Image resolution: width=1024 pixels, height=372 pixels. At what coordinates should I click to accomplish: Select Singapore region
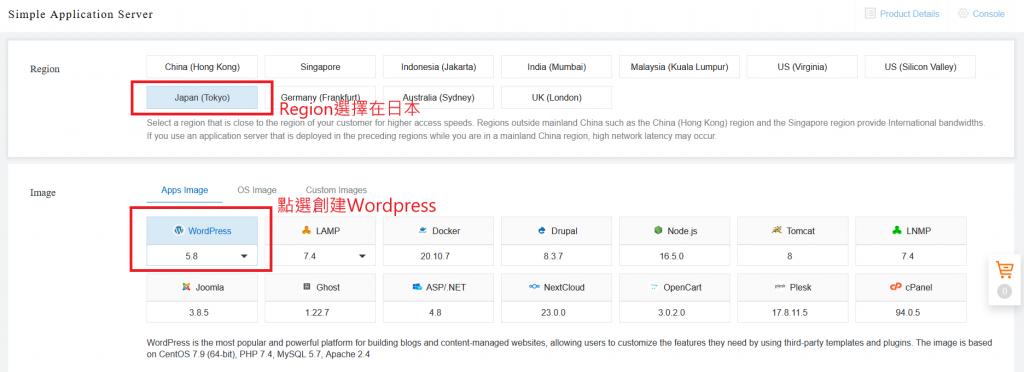tap(320, 67)
